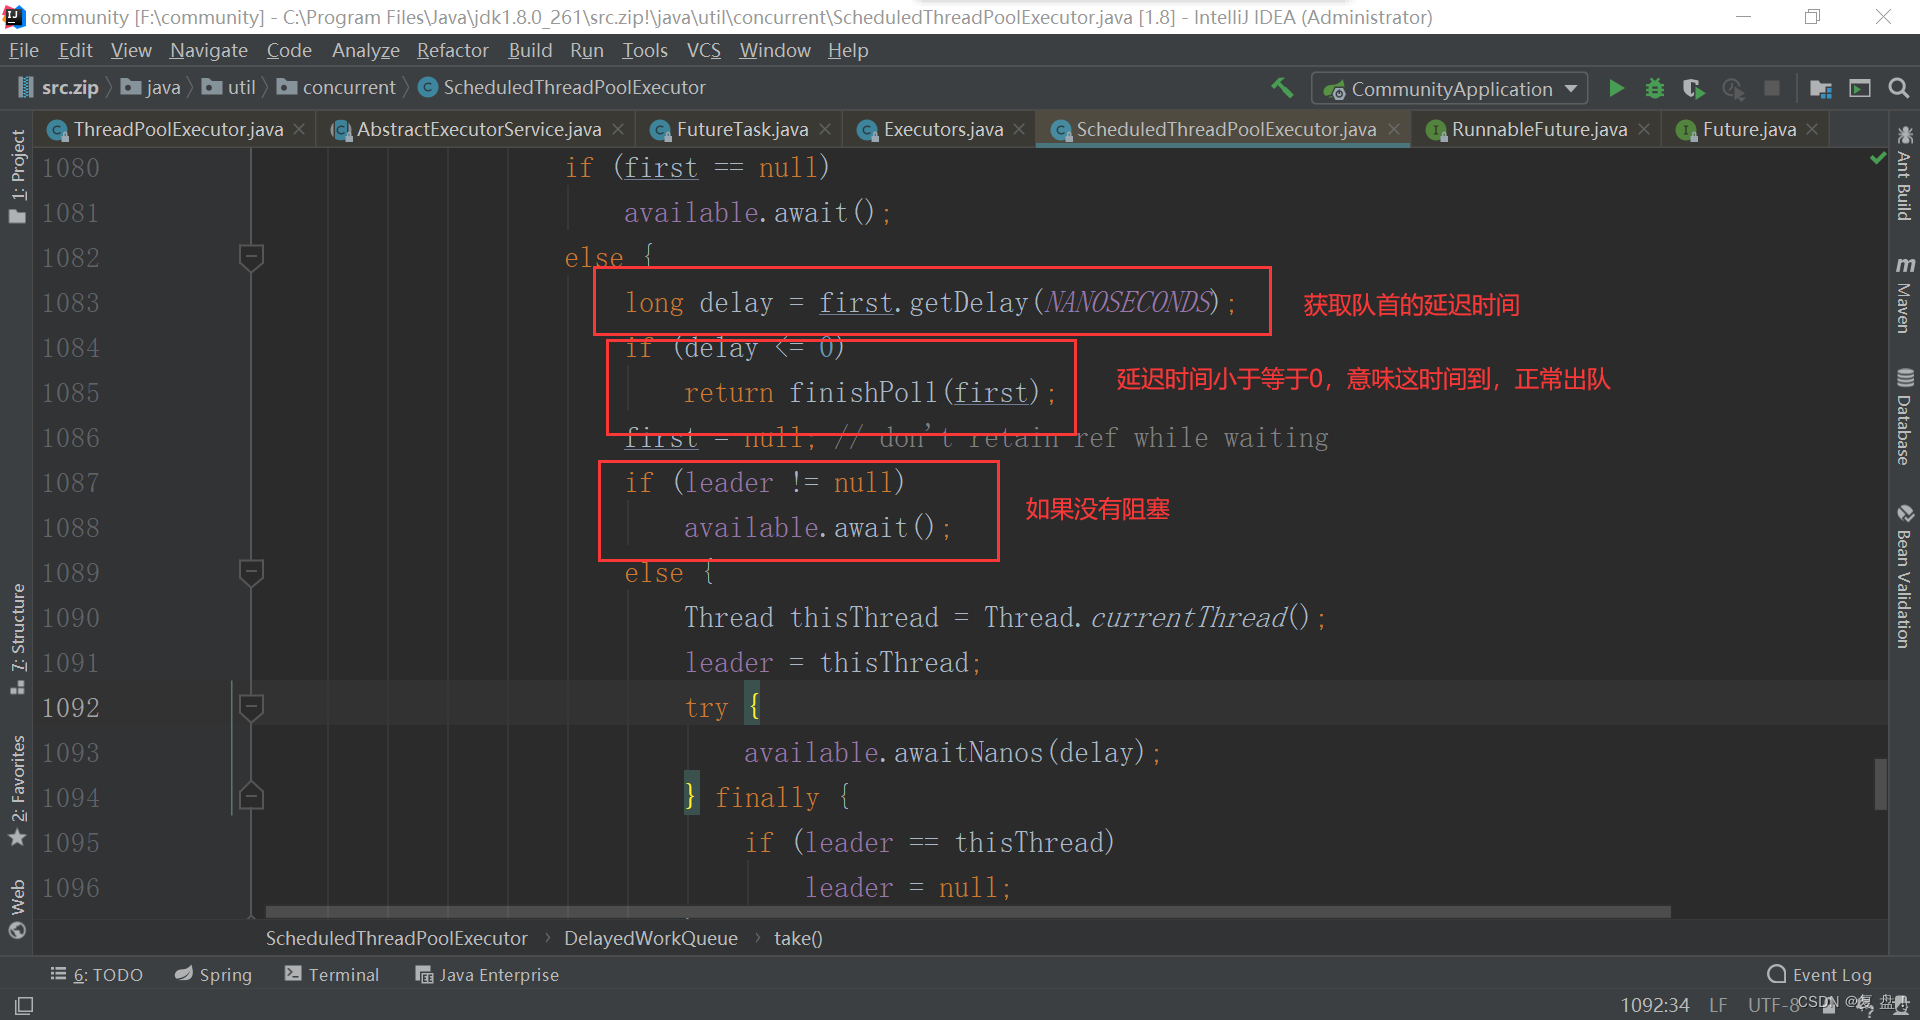Open the CommunityApplication run configuration dropdown

point(1450,89)
